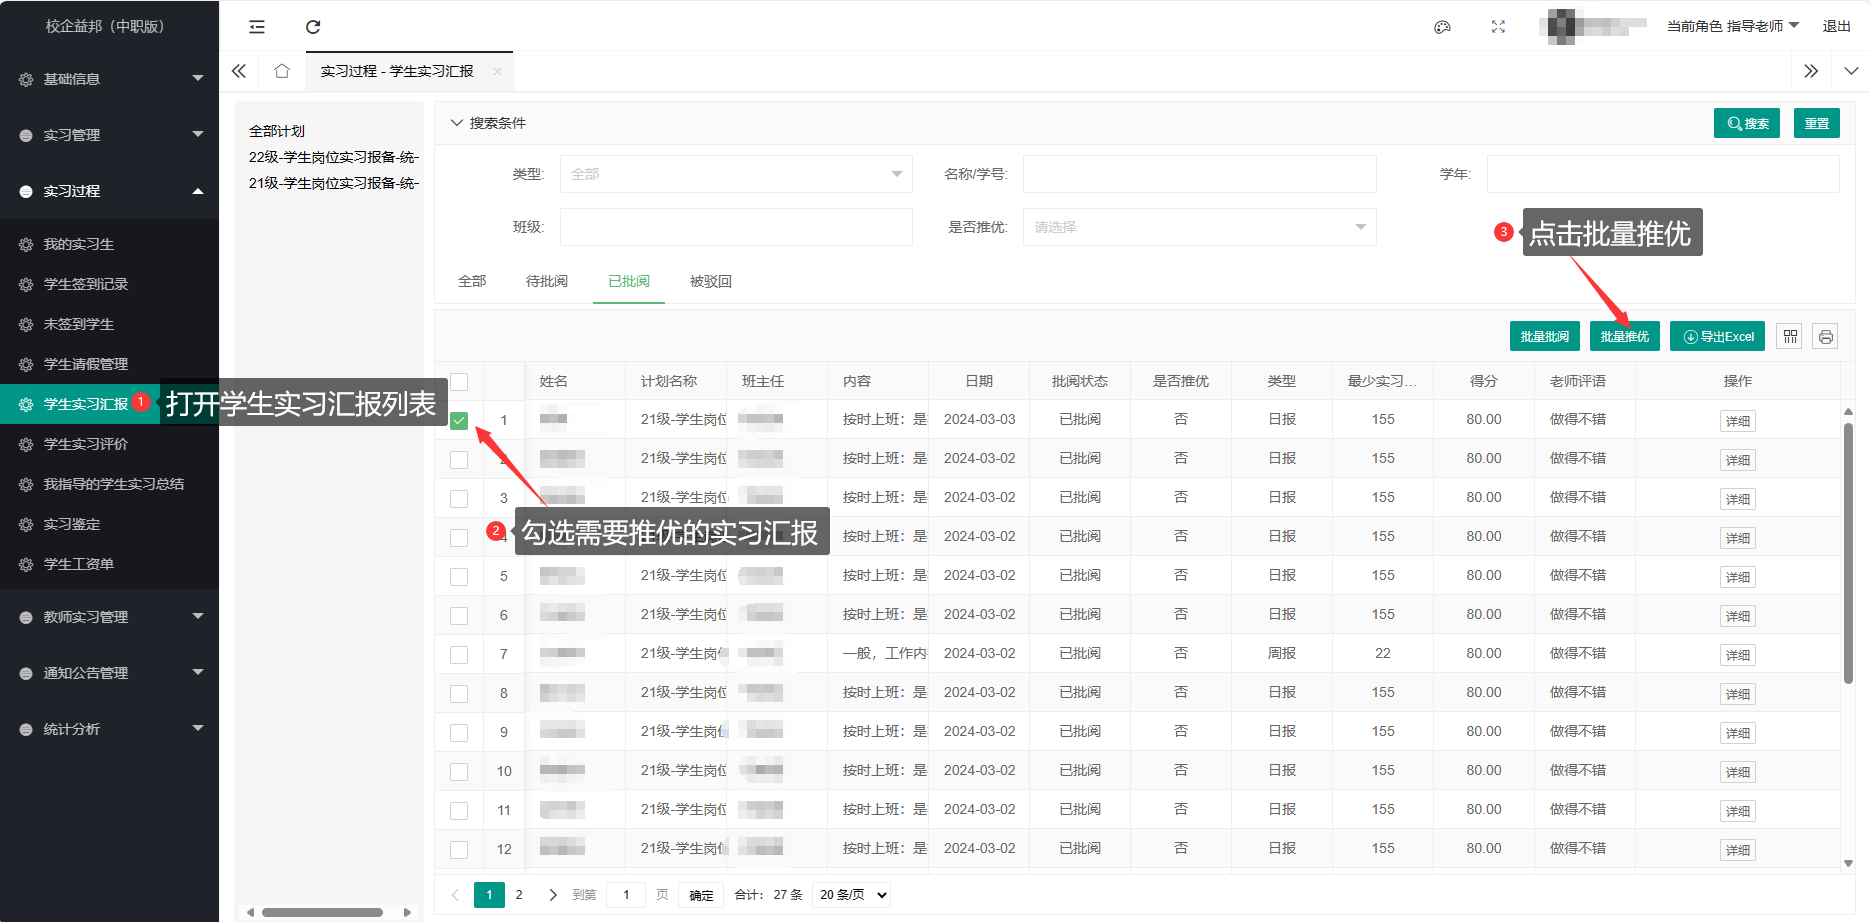Open the 类型 dropdown
Viewport: 1870px width, 922px height.
[735, 174]
